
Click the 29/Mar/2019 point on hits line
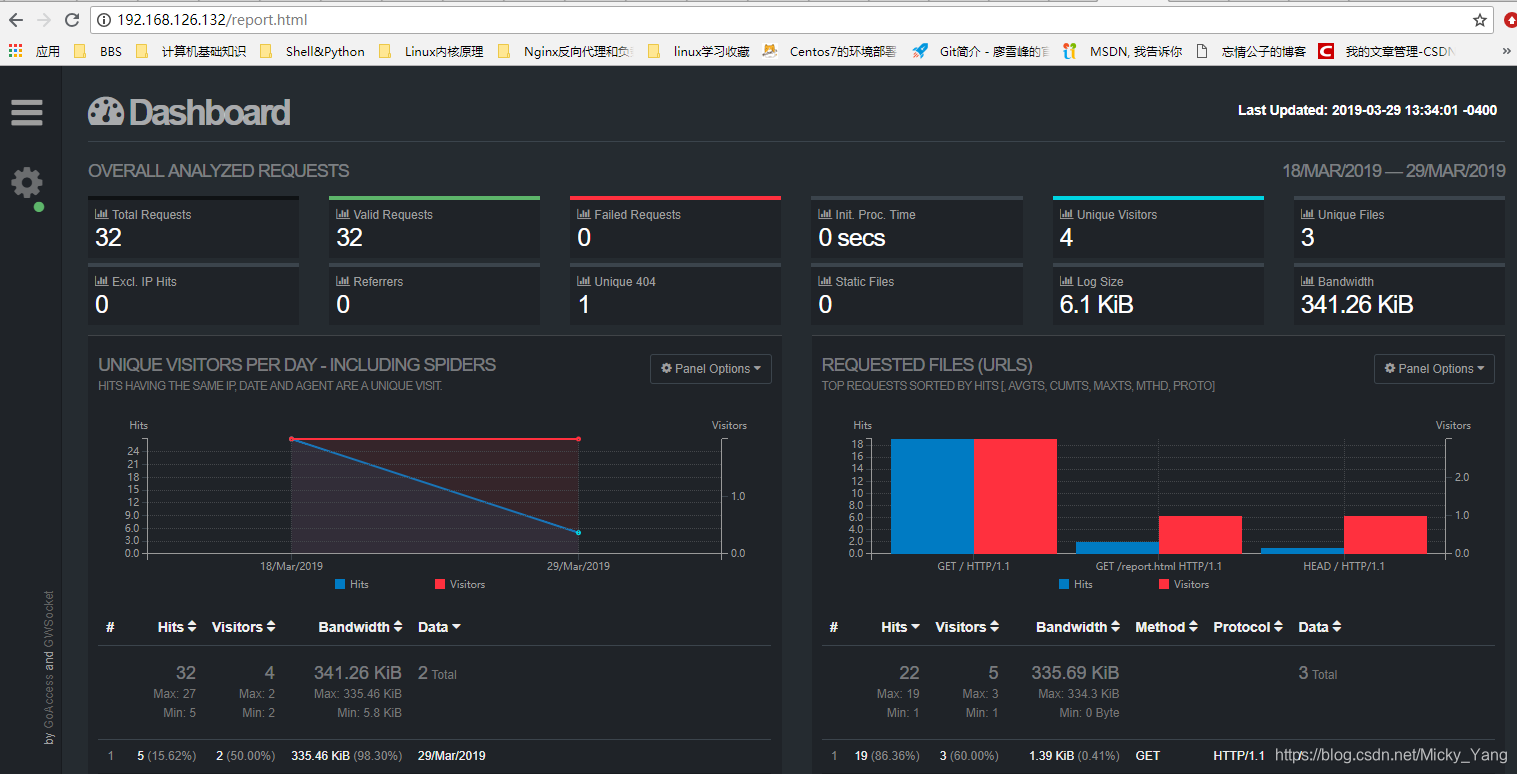[578, 532]
